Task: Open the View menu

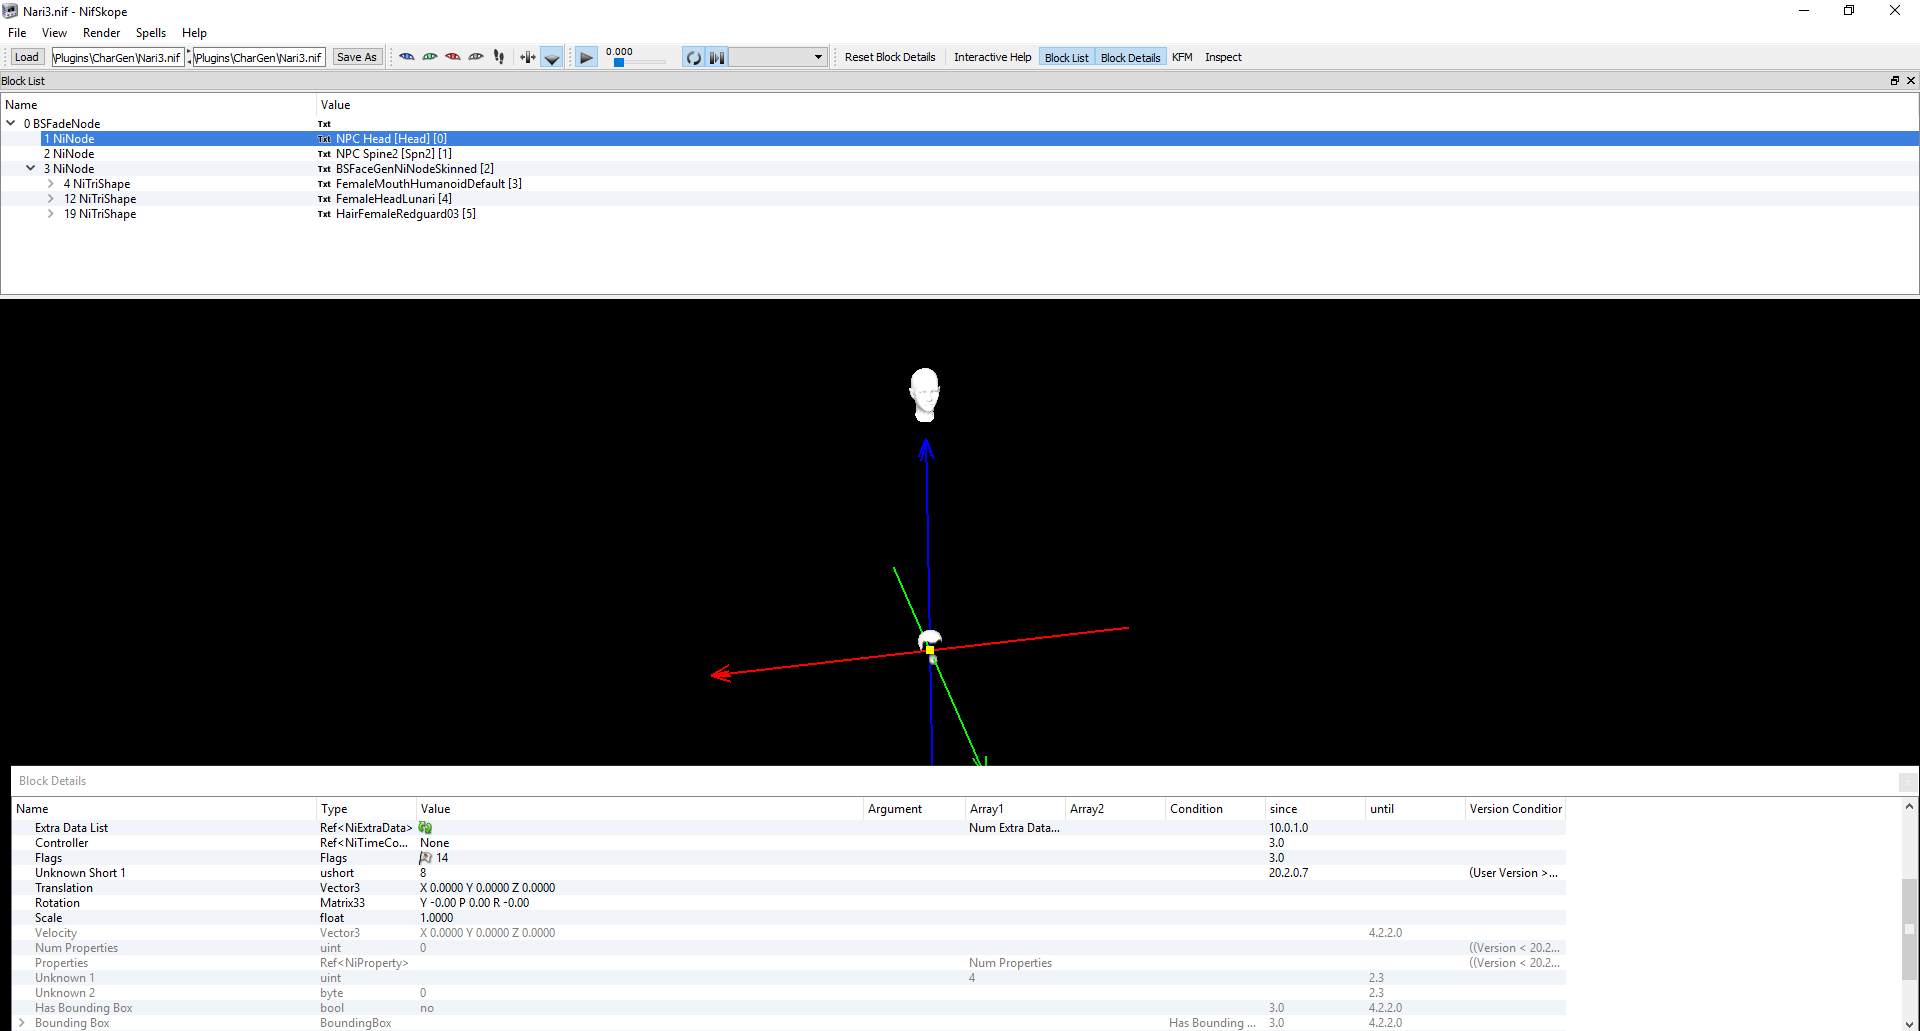Action: coord(54,33)
